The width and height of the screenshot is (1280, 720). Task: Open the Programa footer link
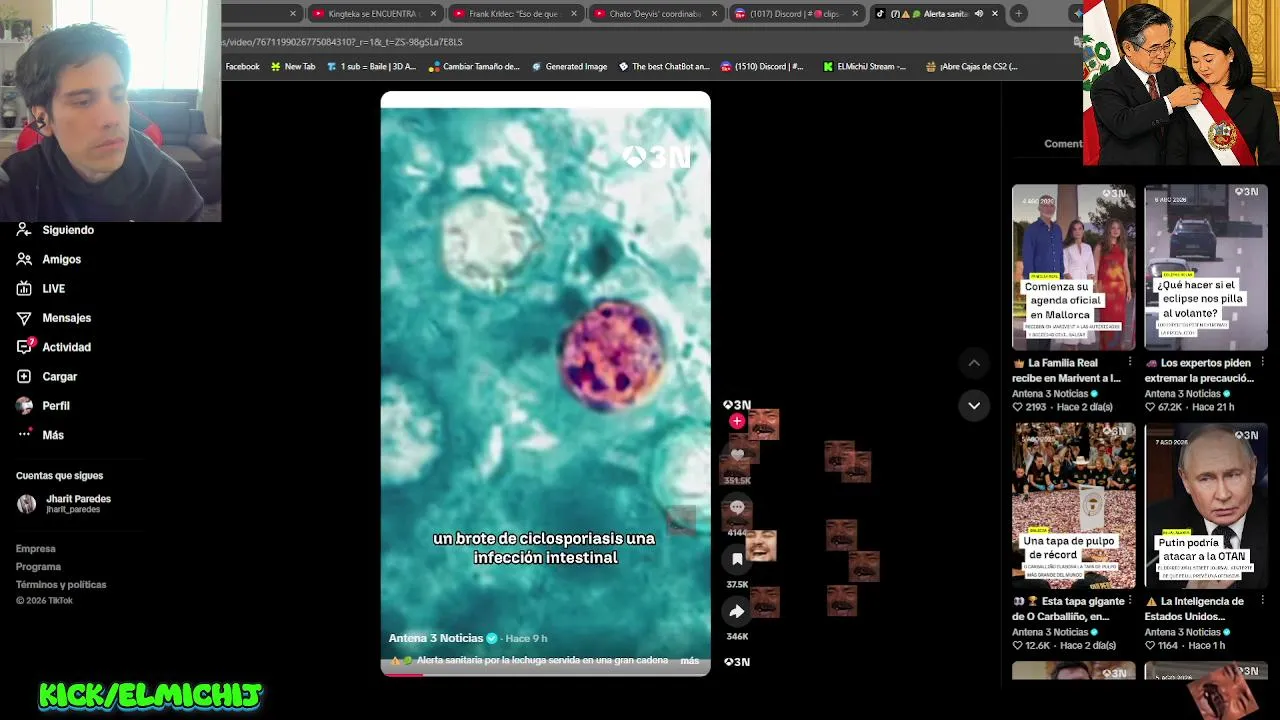click(38, 567)
